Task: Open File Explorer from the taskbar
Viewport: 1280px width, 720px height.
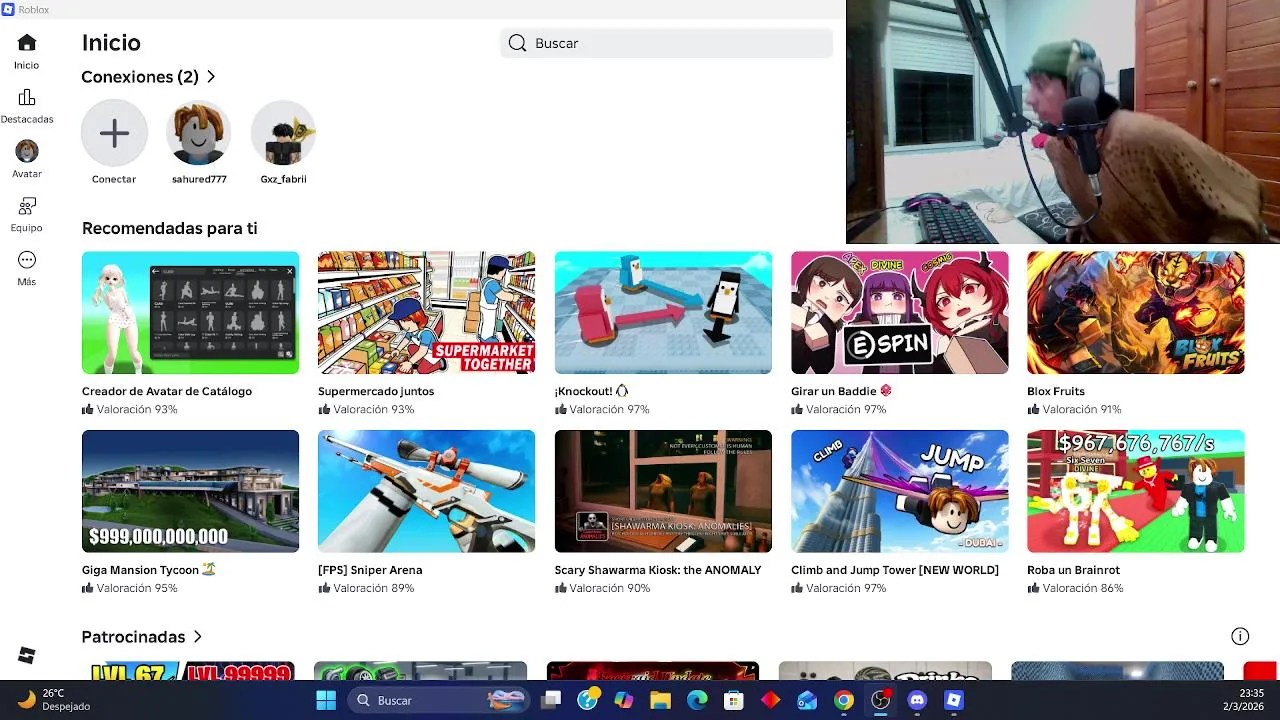Action: [x=661, y=700]
